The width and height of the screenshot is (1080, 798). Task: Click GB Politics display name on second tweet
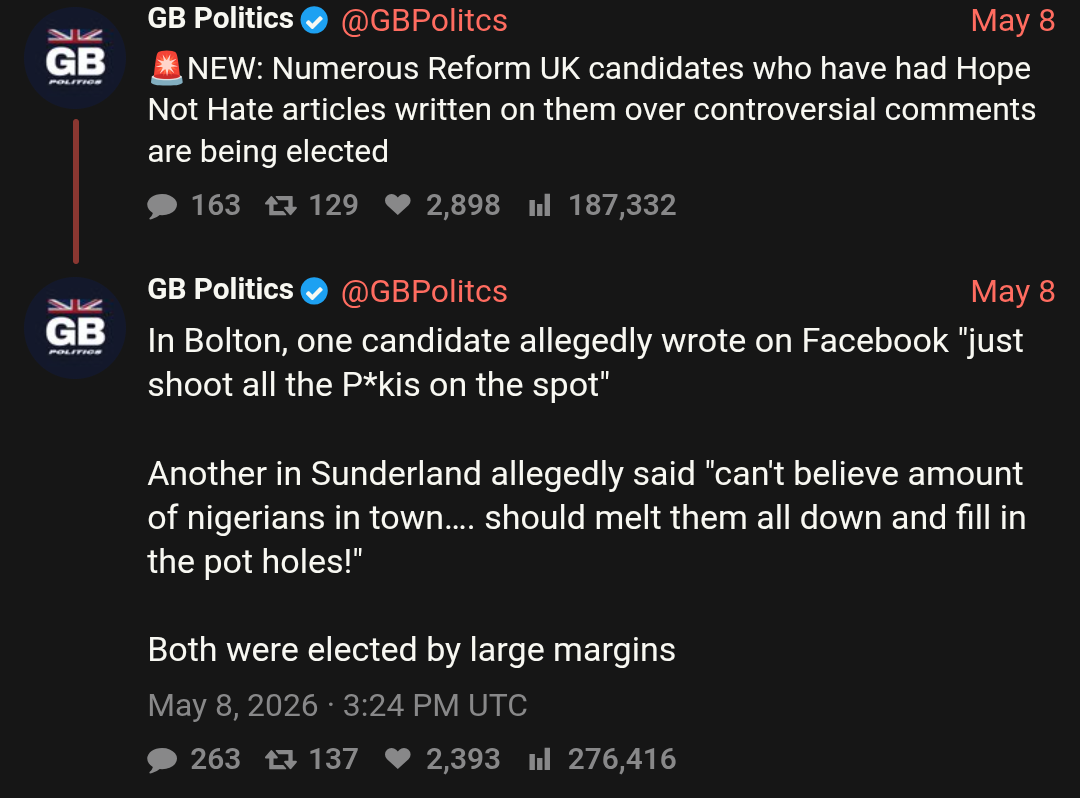tap(220, 289)
